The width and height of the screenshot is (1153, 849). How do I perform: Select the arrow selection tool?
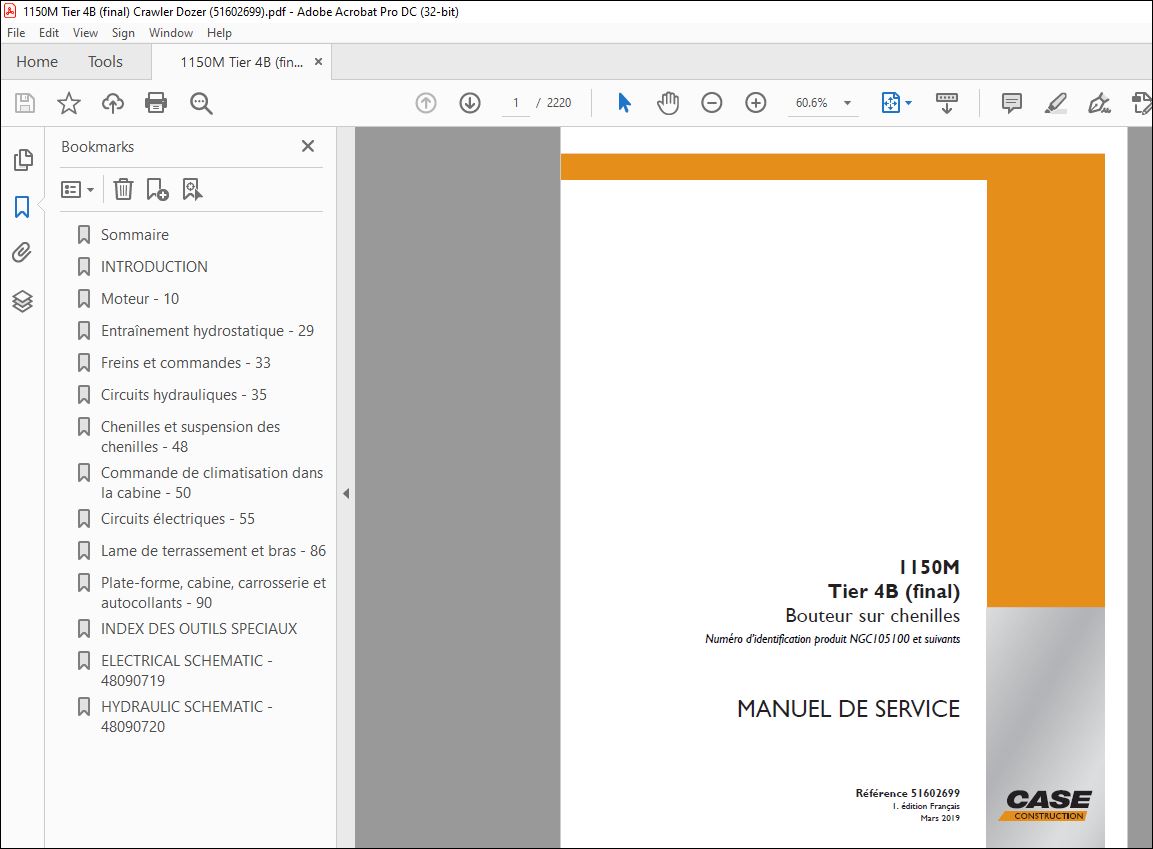[x=624, y=103]
